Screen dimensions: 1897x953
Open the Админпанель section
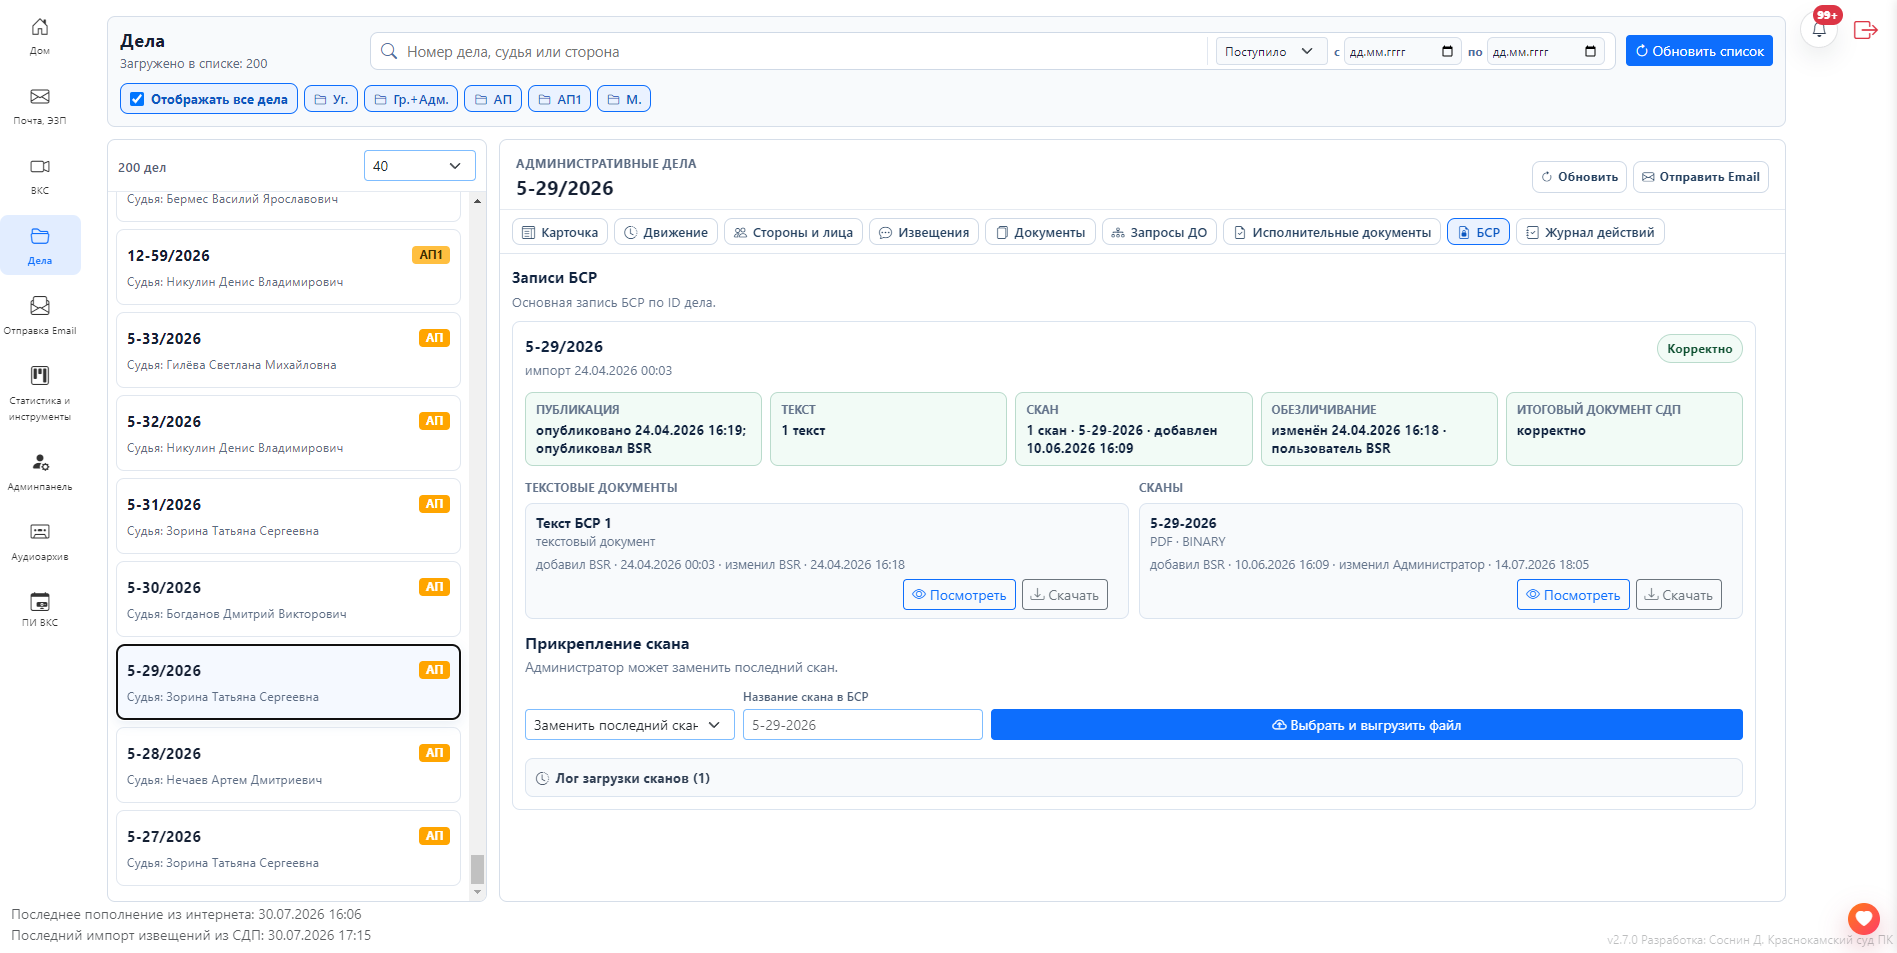tap(40, 471)
